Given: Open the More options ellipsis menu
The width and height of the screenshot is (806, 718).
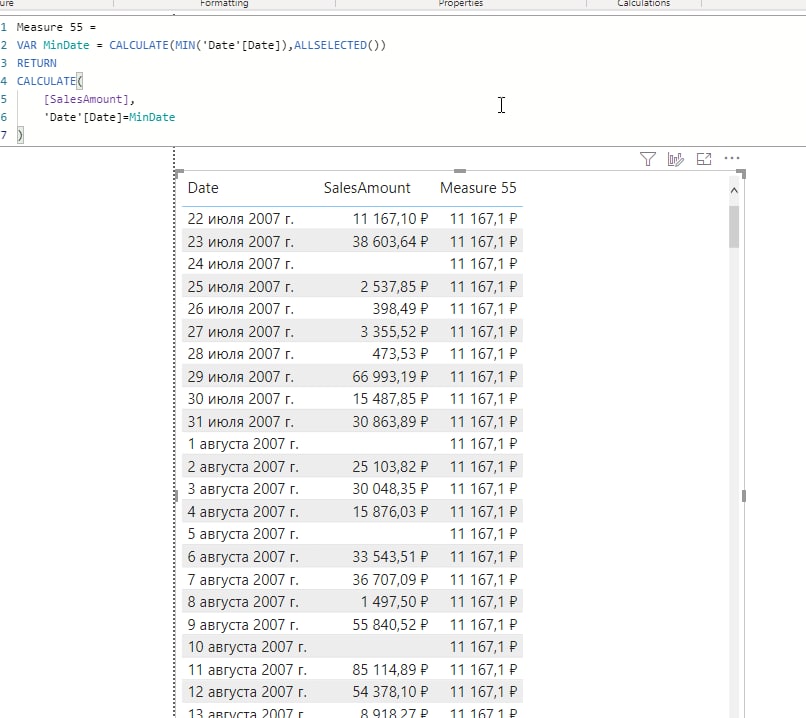Looking at the screenshot, I should click(731, 158).
